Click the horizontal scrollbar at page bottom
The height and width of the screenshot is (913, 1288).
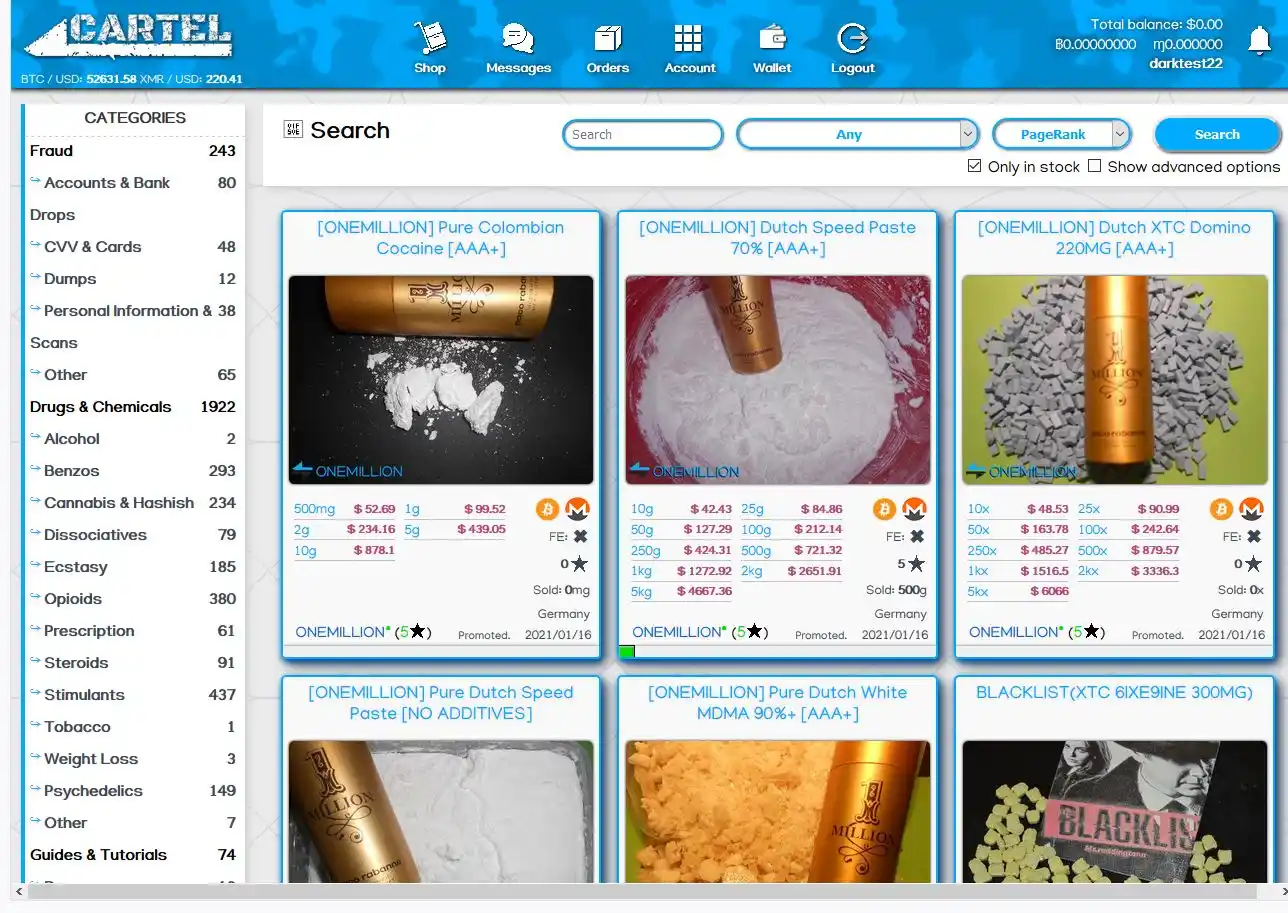pyautogui.click(x=640, y=891)
